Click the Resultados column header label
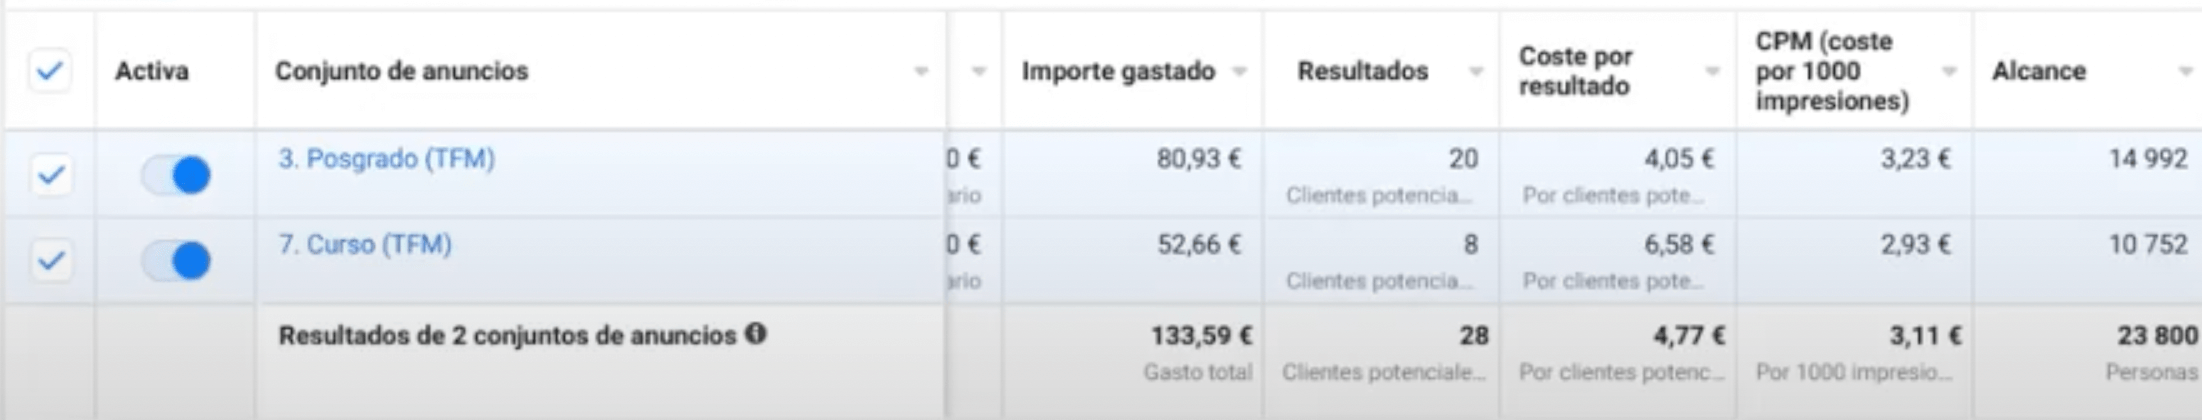2202x420 pixels. 1363,71
